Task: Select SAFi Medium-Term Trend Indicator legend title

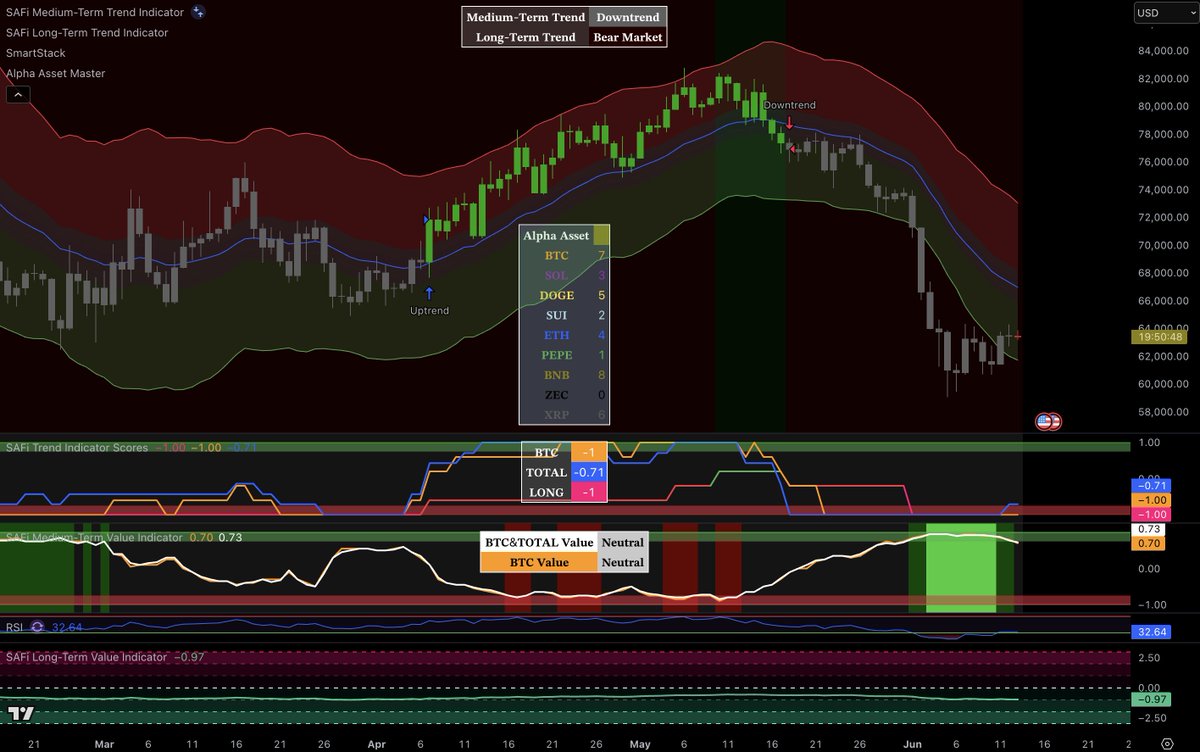Action: (x=95, y=12)
